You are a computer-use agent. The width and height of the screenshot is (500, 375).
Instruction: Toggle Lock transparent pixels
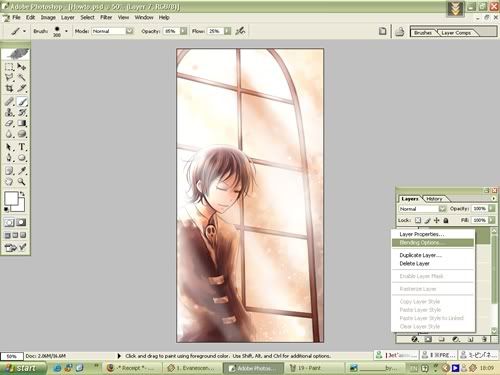coord(418,220)
